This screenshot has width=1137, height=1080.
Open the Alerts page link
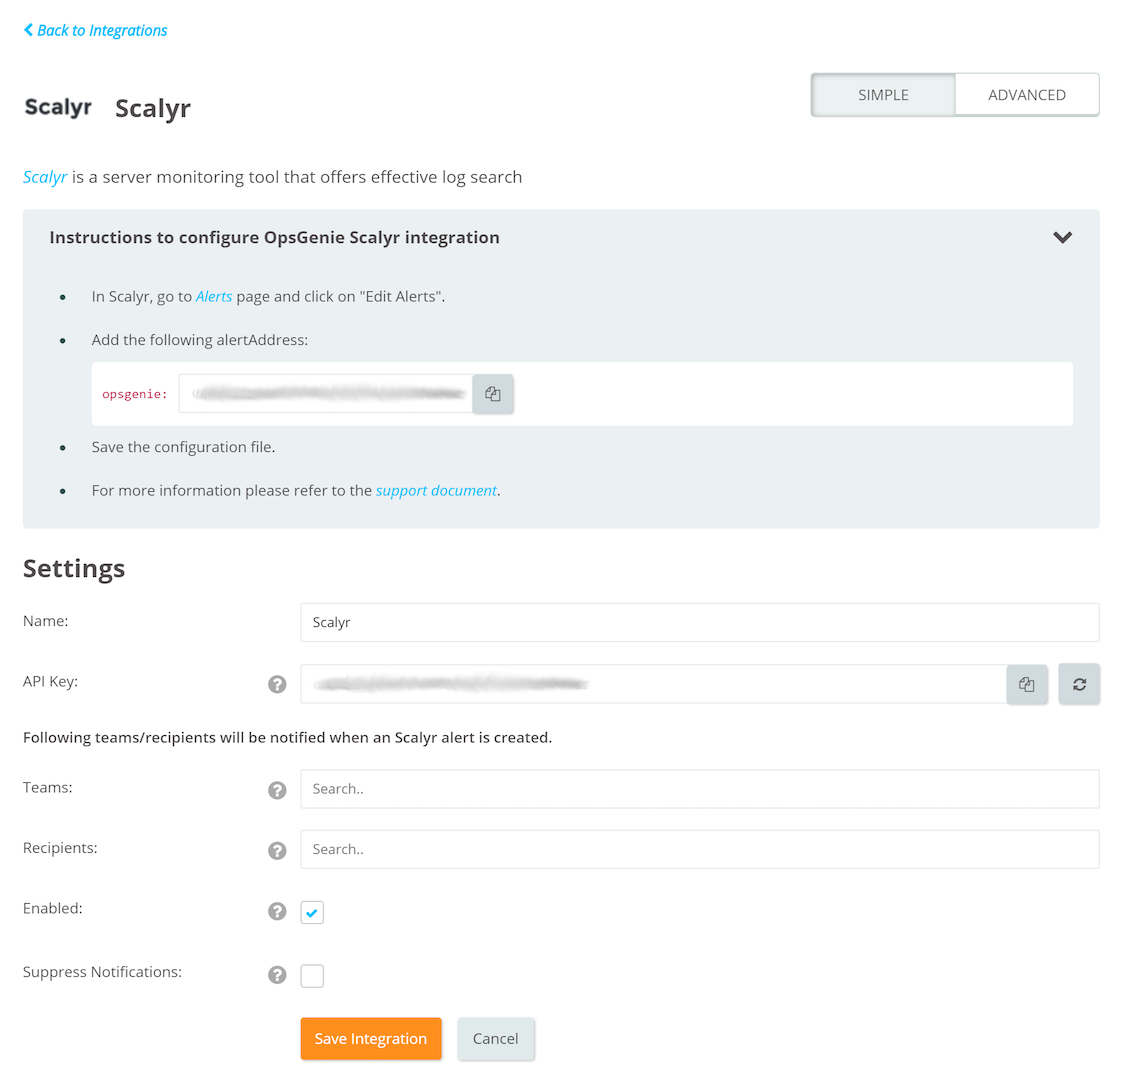coord(214,297)
